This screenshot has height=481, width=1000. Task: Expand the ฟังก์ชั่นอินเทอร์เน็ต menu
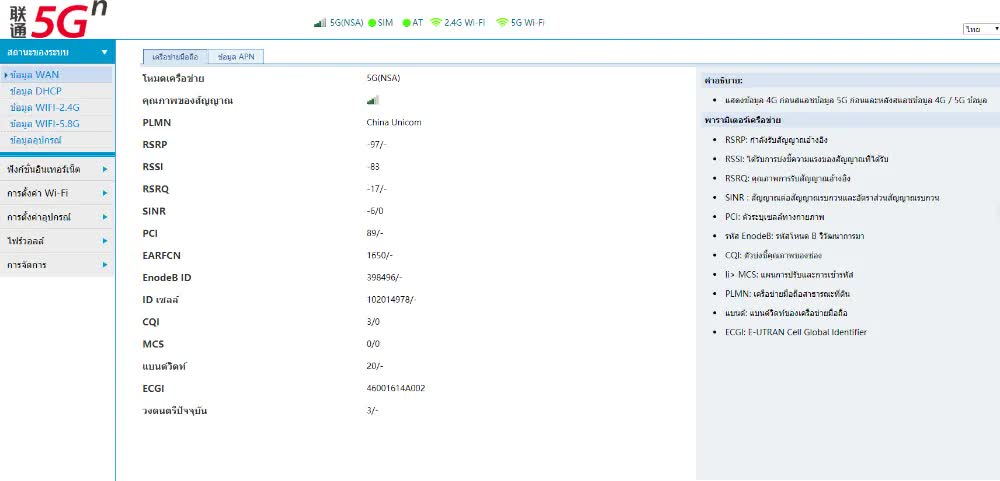click(x=57, y=170)
